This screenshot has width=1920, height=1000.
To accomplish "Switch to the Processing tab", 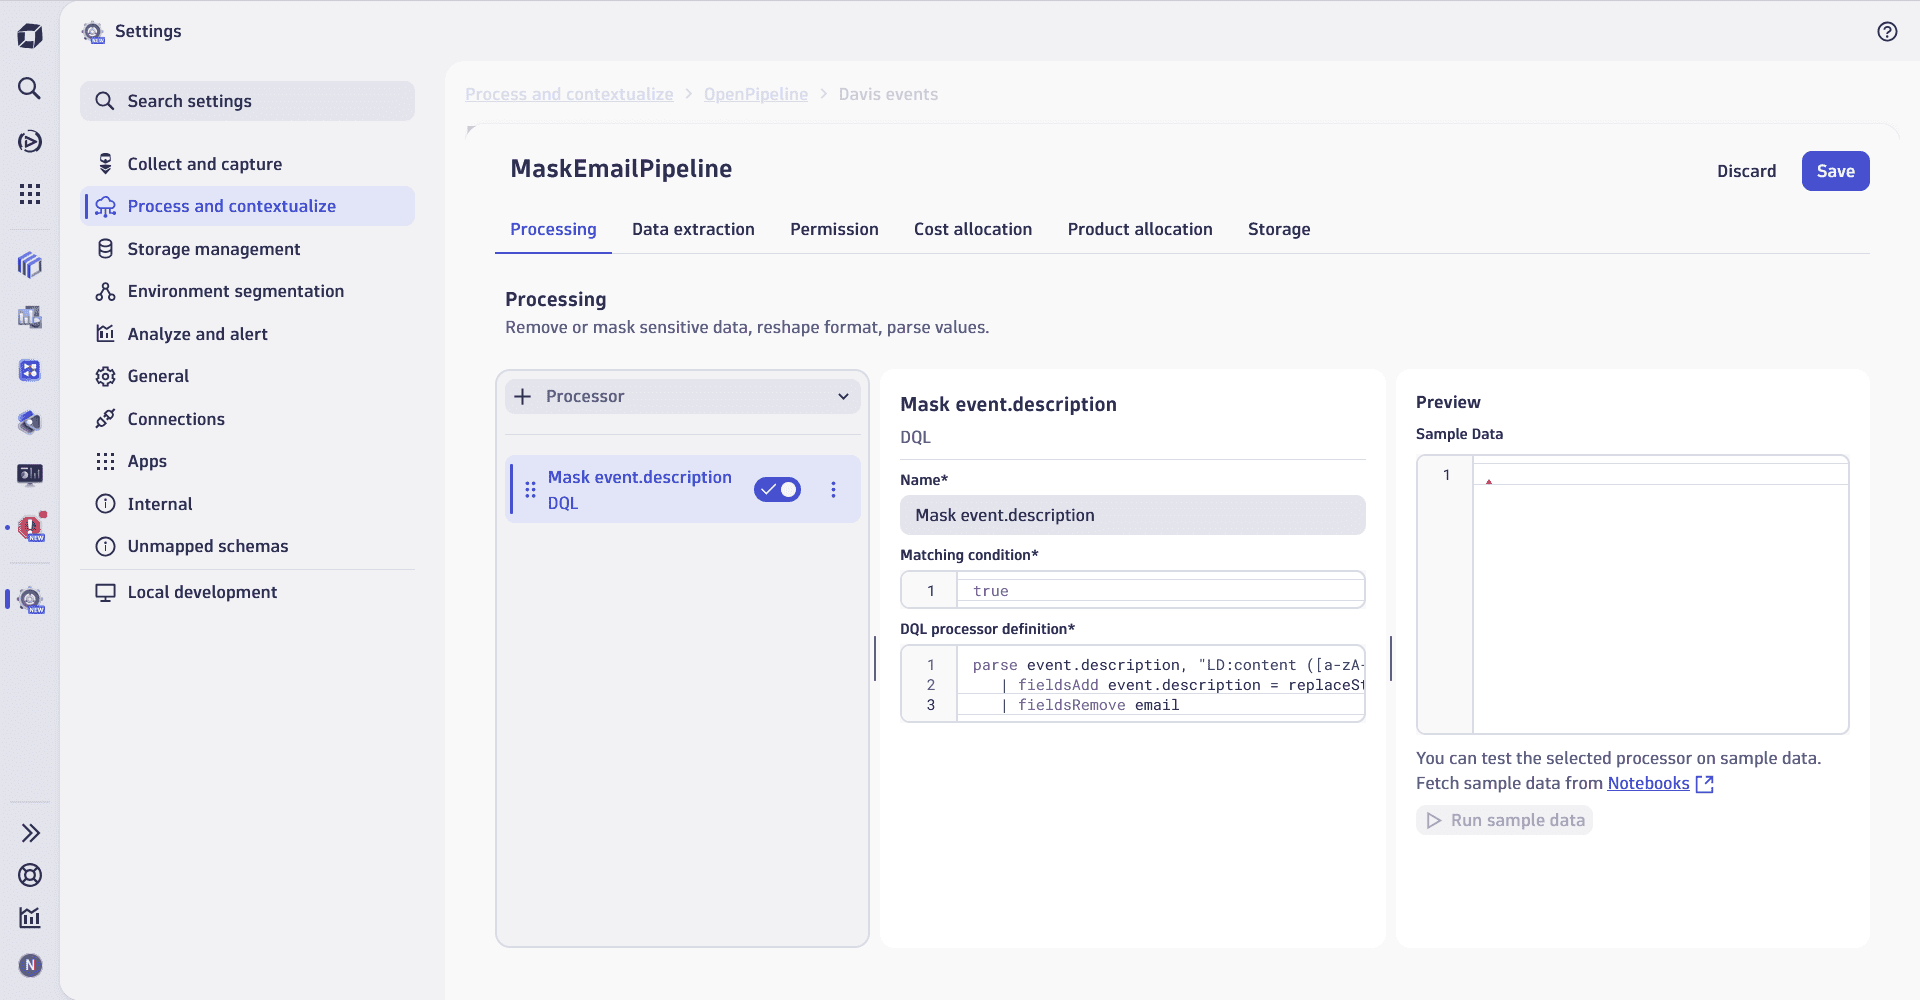I will (553, 229).
